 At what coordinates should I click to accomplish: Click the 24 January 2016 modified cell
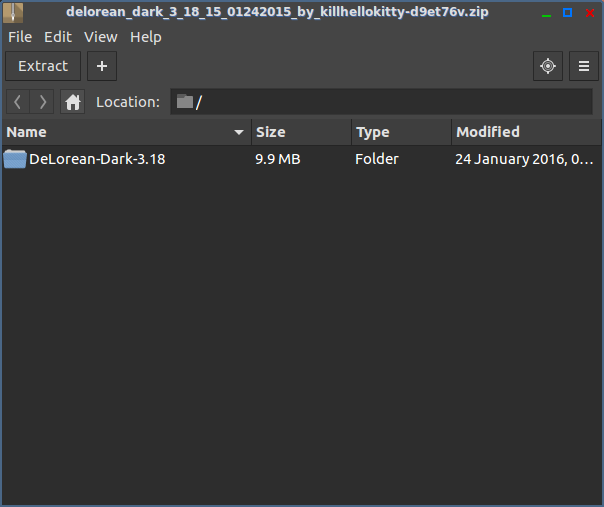524,159
